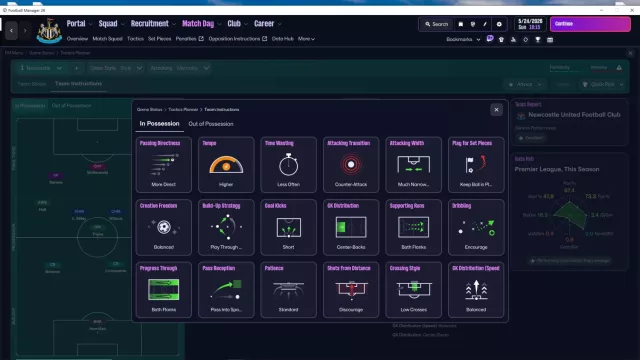Open the Dribbling Encourage card
Image resolution: width=640 pixels, height=360 pixels.
(x=476, y=227)
